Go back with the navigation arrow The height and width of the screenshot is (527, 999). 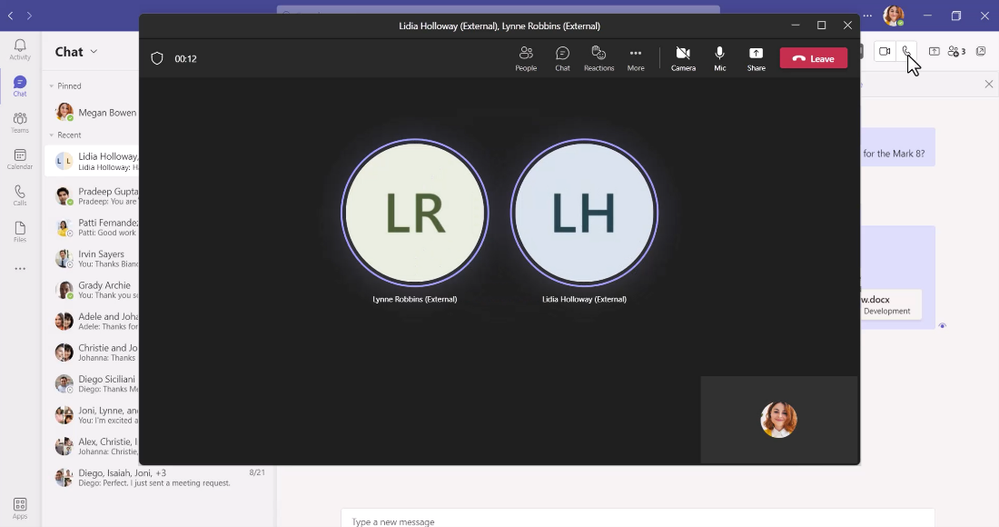pyautogui.click(x=10, y=15)
